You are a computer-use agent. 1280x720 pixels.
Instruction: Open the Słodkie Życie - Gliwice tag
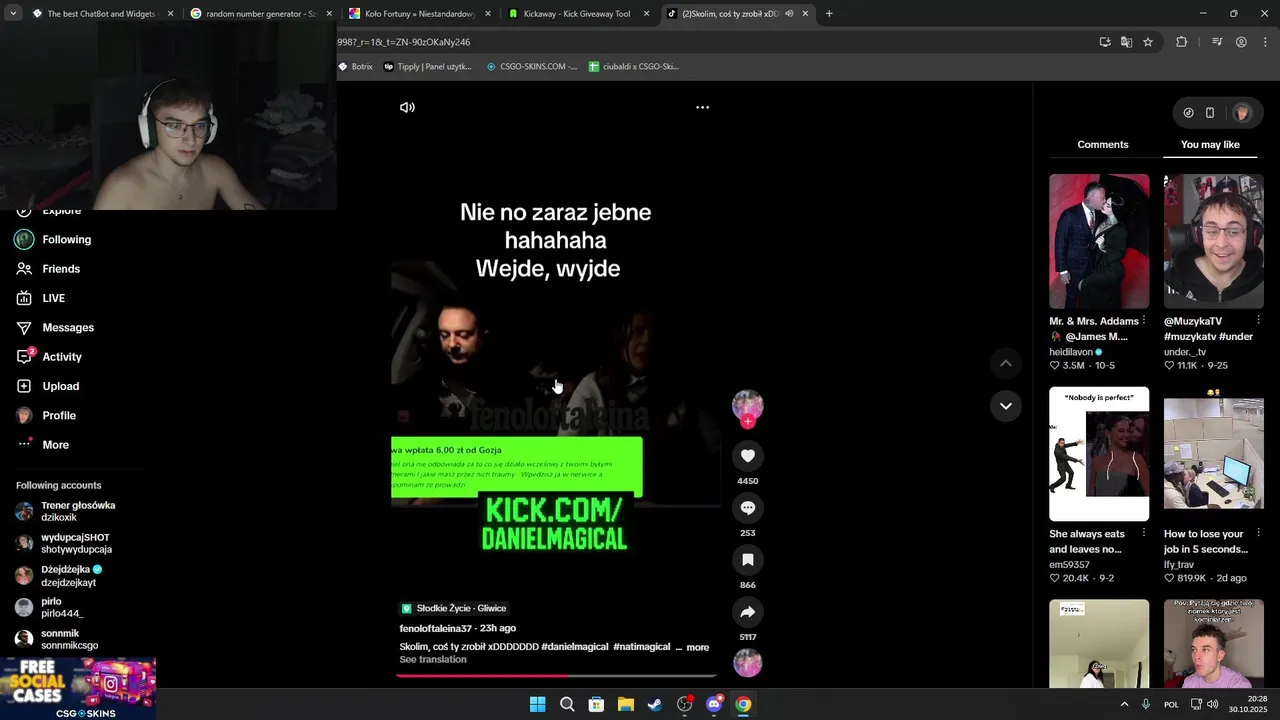454,608
